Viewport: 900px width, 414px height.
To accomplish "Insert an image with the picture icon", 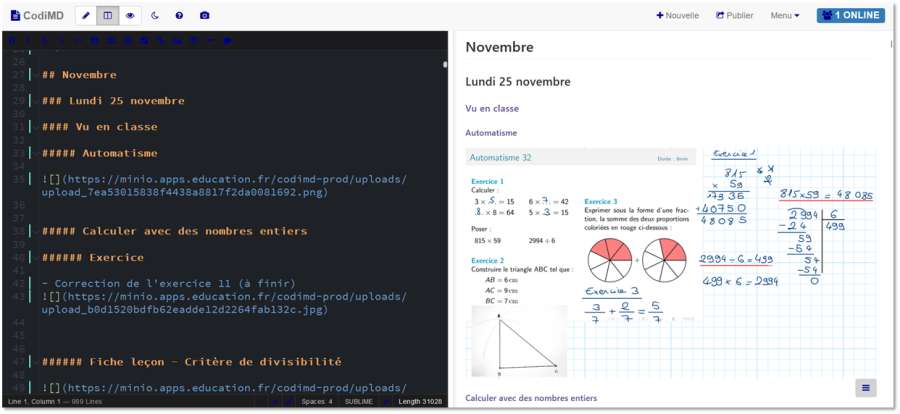I will point(177,41).
